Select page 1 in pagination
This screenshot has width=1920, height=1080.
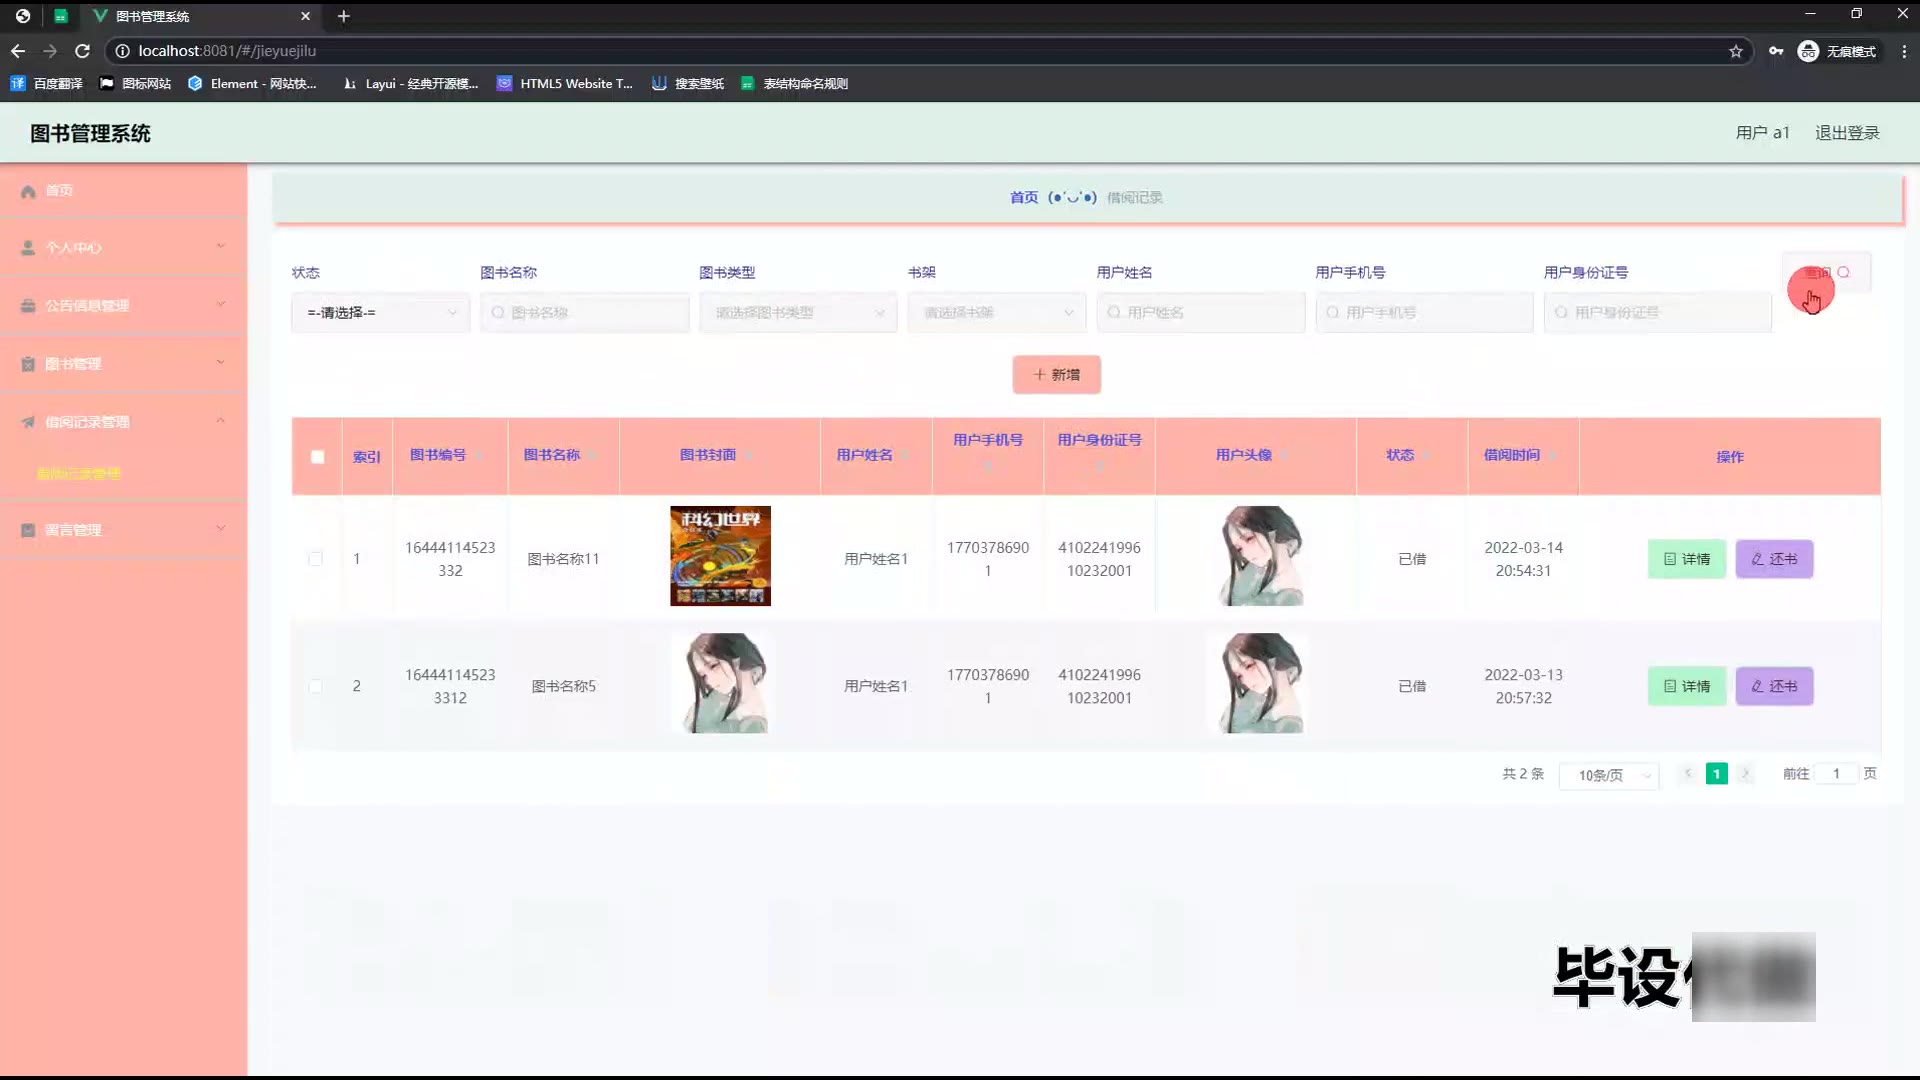coord(1717,774)
